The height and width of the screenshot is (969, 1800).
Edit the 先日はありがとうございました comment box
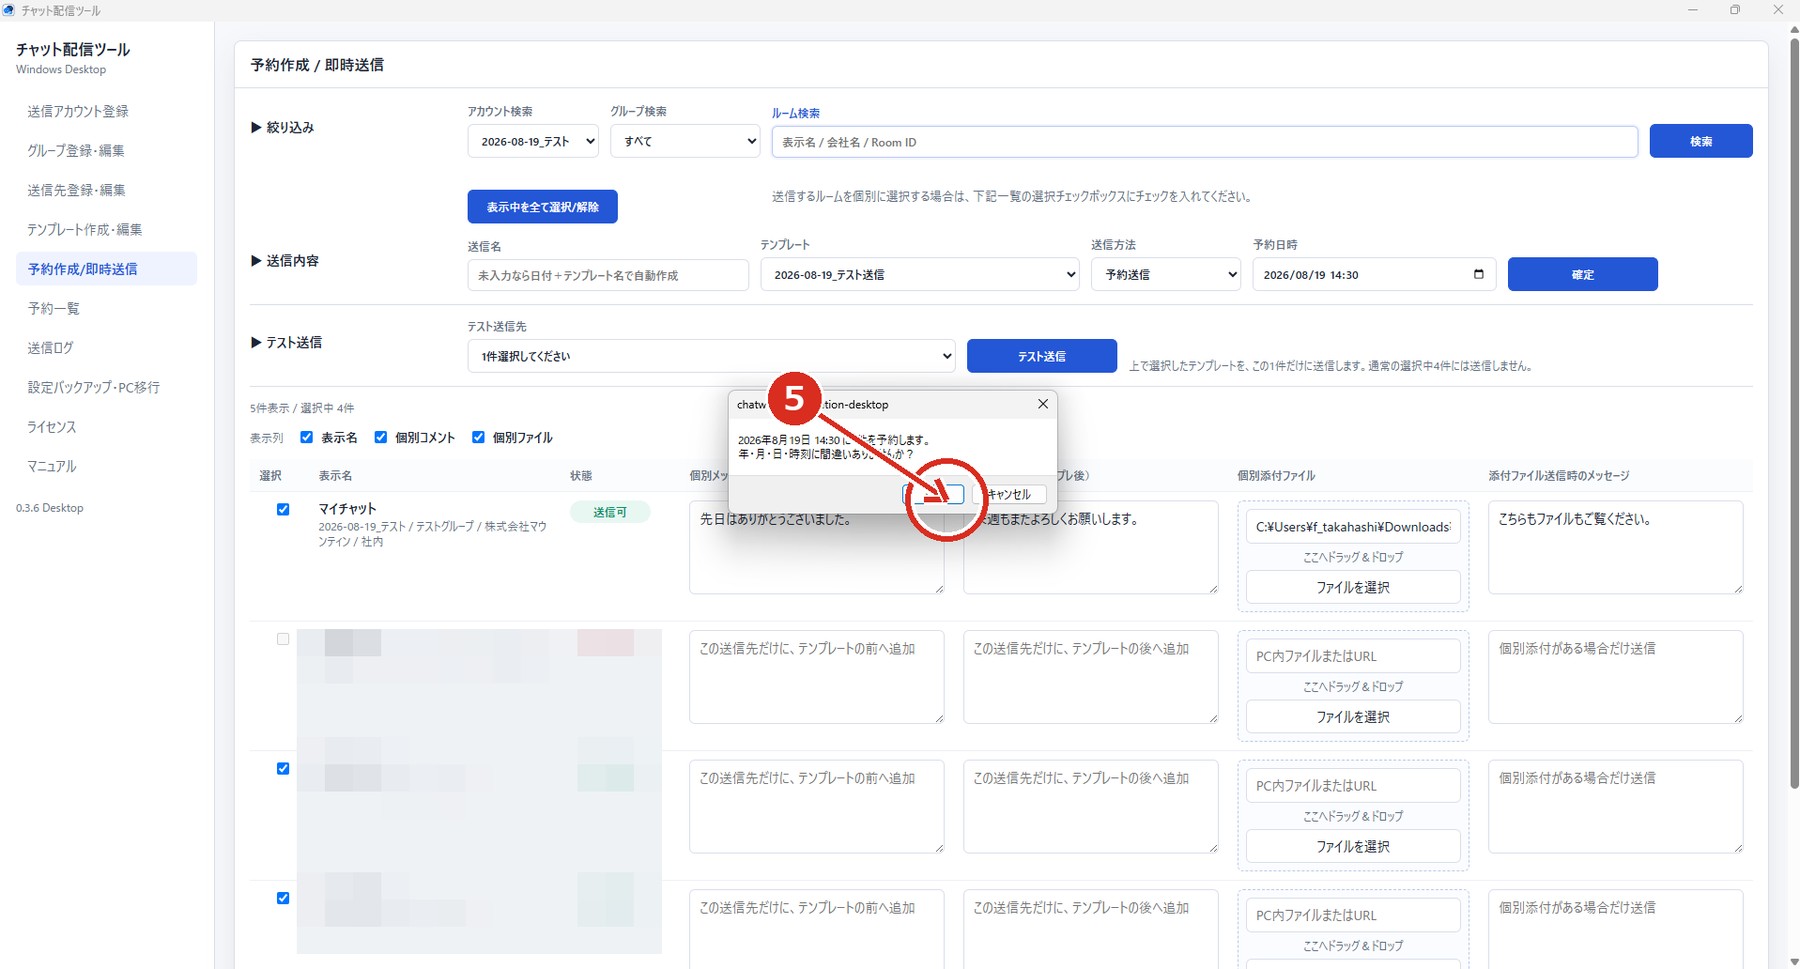coord(817,548)
